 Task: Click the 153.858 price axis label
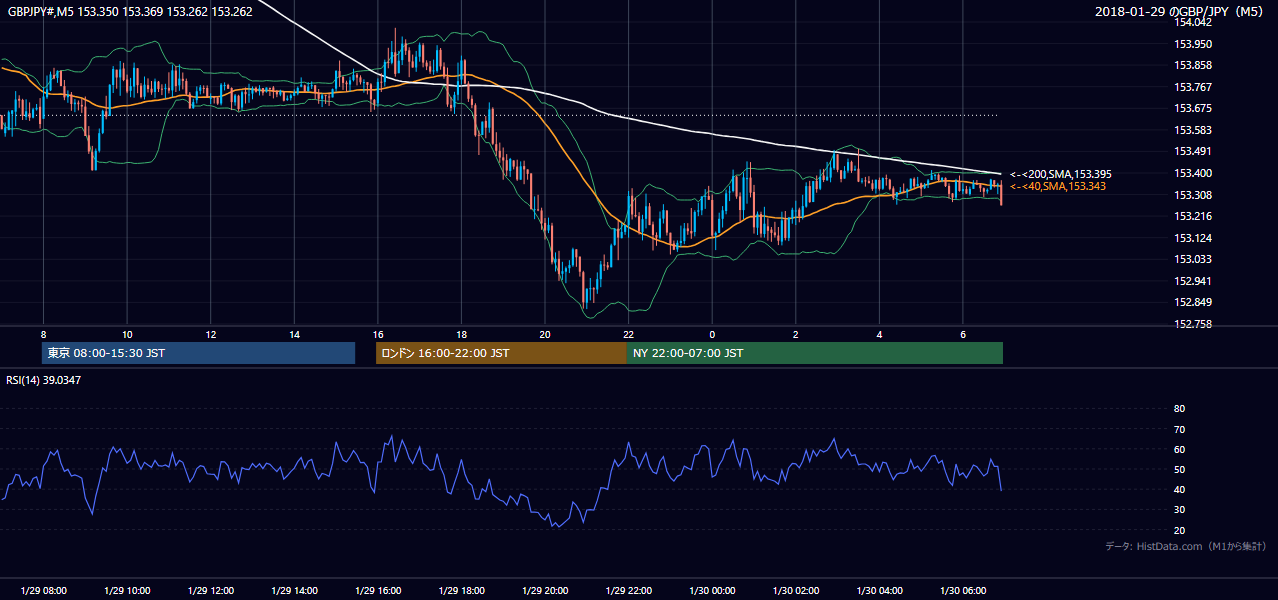point(1191,66)
